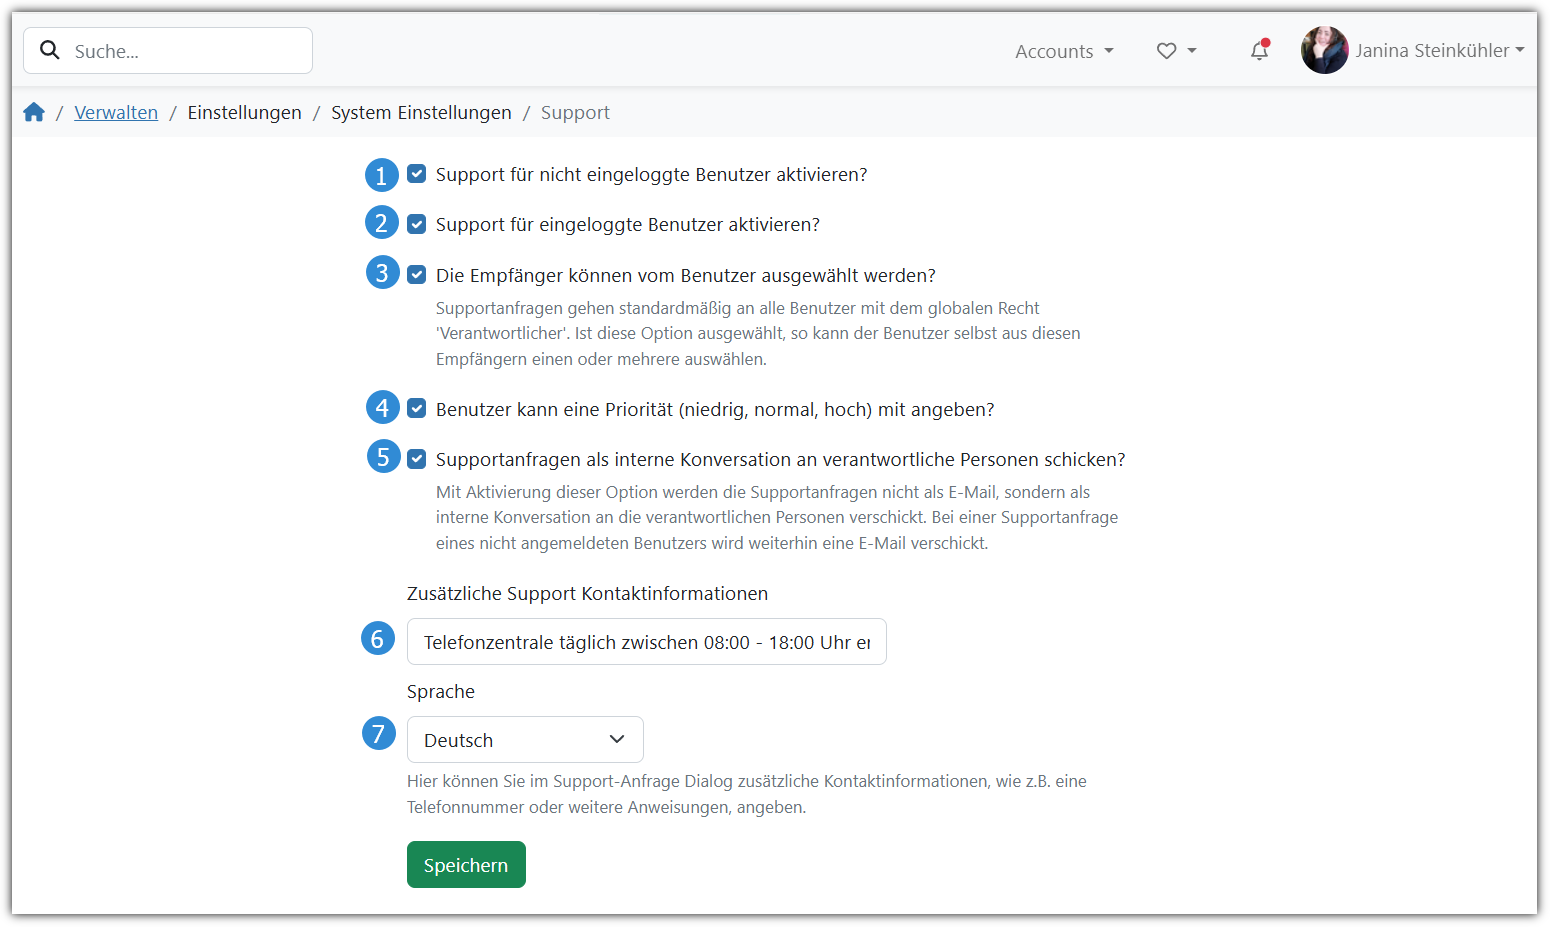Click the Speichern button
1550x927 pixels.
pos(466,865)
